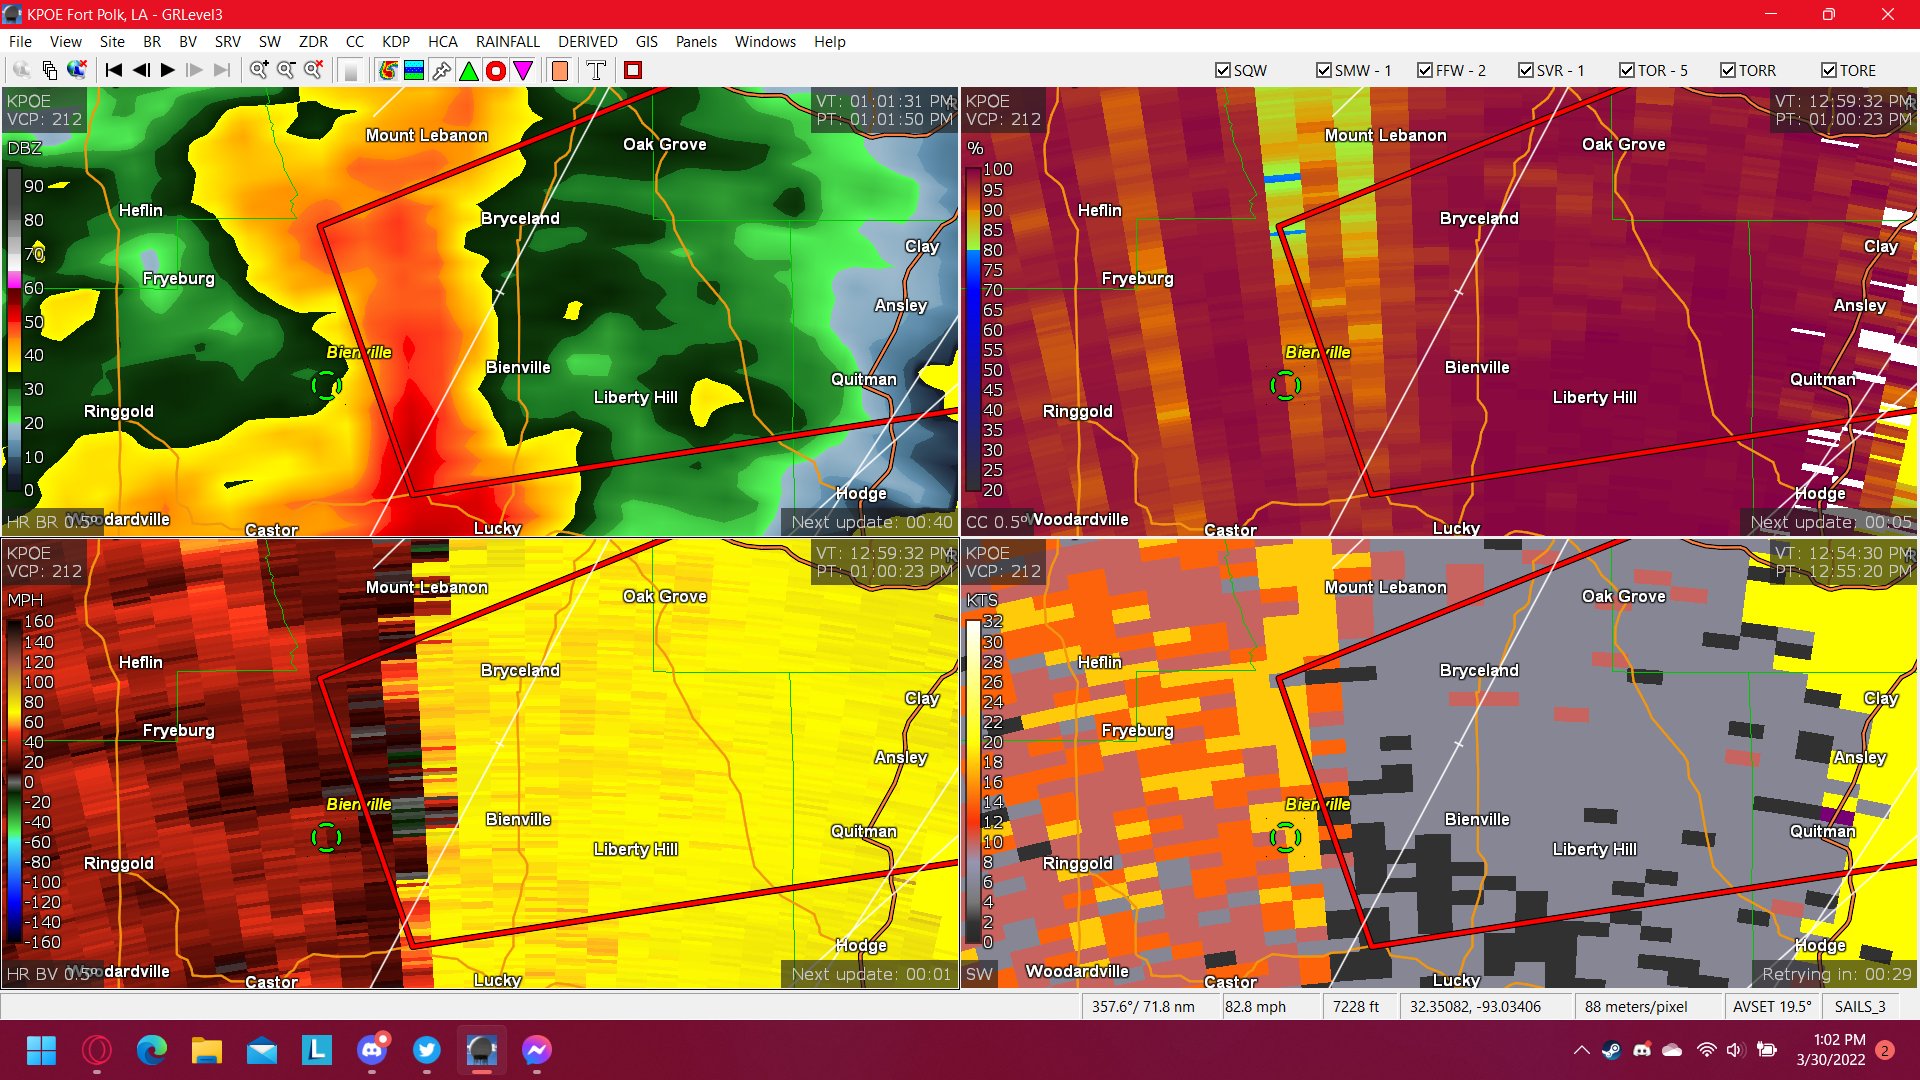
Task: Click the SAILS_3 status bar item
Action: (1862, 1006)
